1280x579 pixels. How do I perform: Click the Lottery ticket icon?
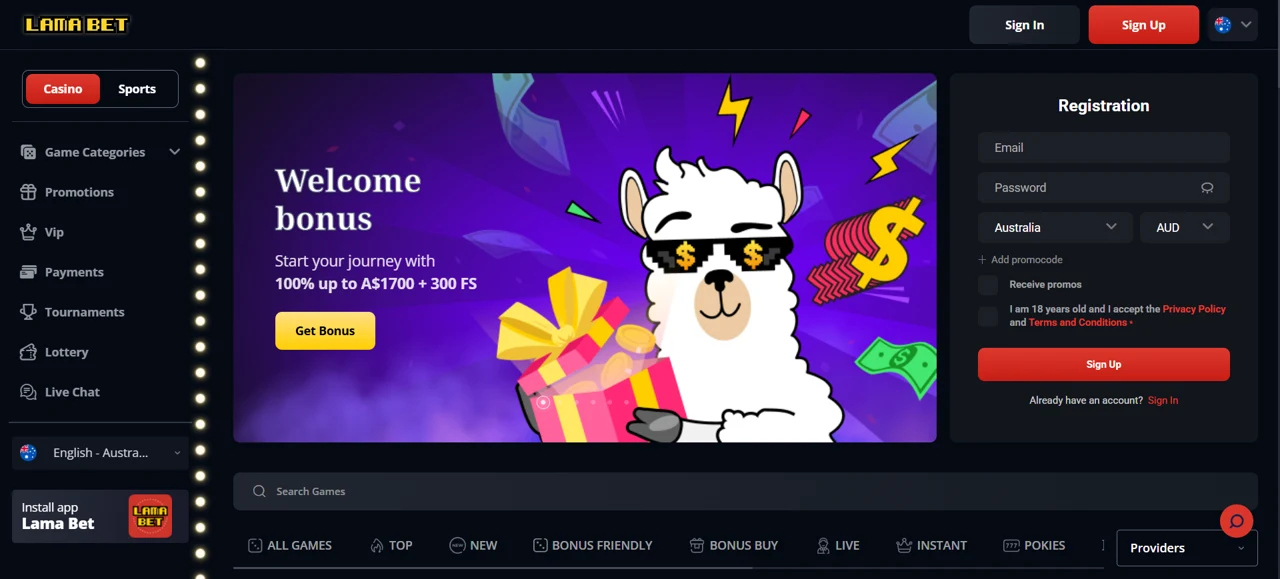click(x=28, y=352)
